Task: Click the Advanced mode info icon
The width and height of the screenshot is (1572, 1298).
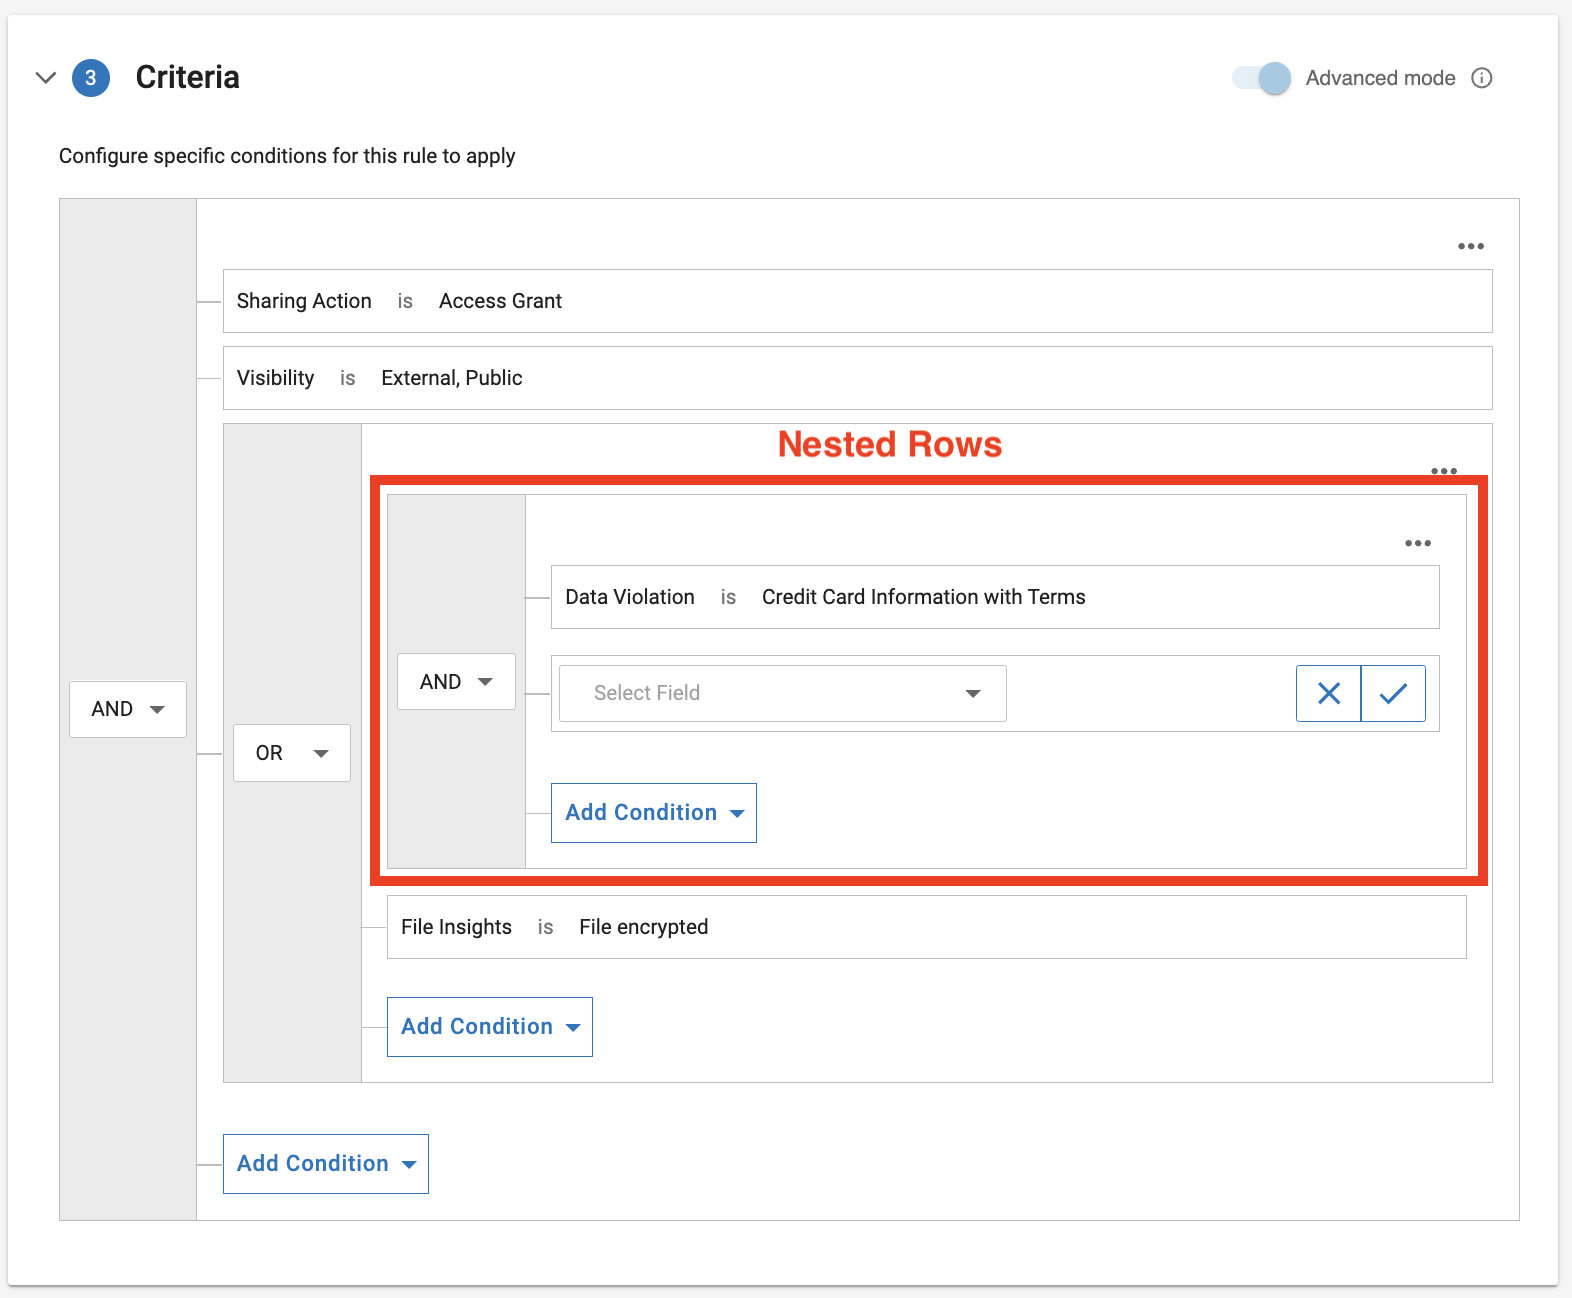Action: coord(1482,78)
